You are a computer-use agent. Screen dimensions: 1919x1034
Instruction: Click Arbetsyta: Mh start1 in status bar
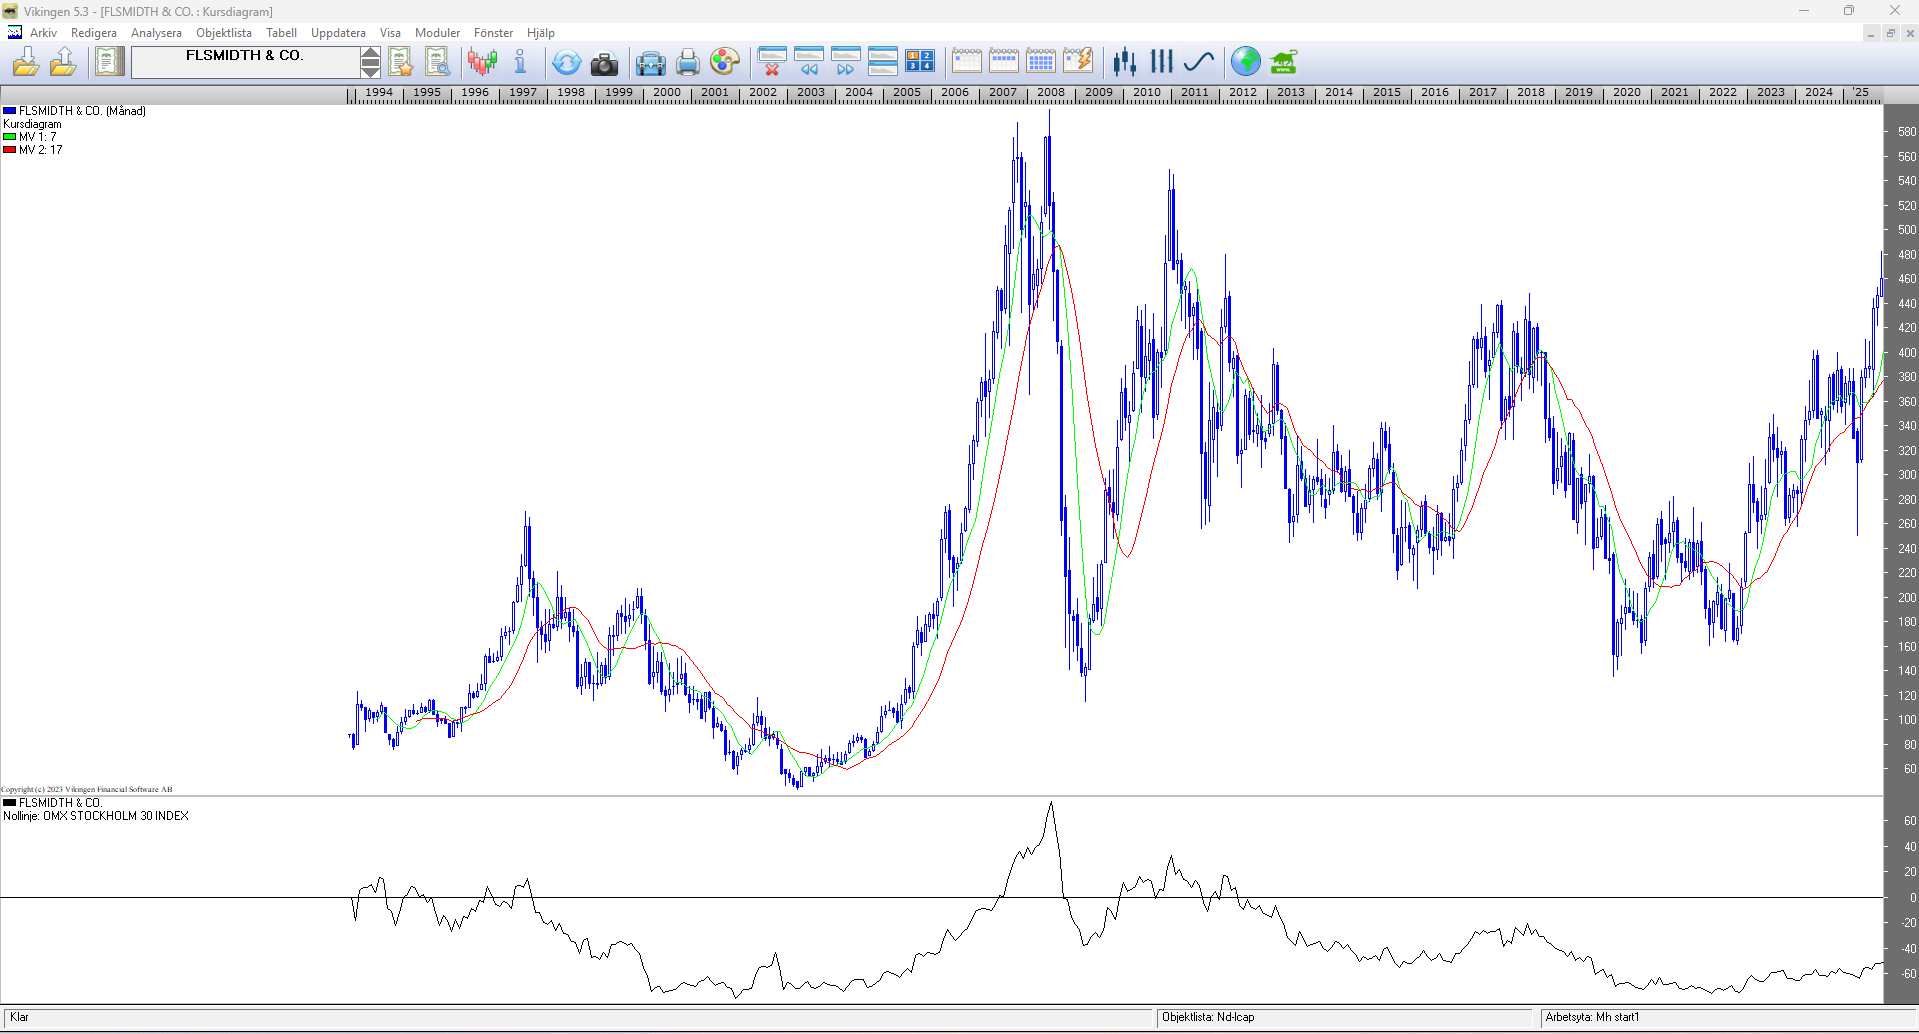coord(1591,1017)
